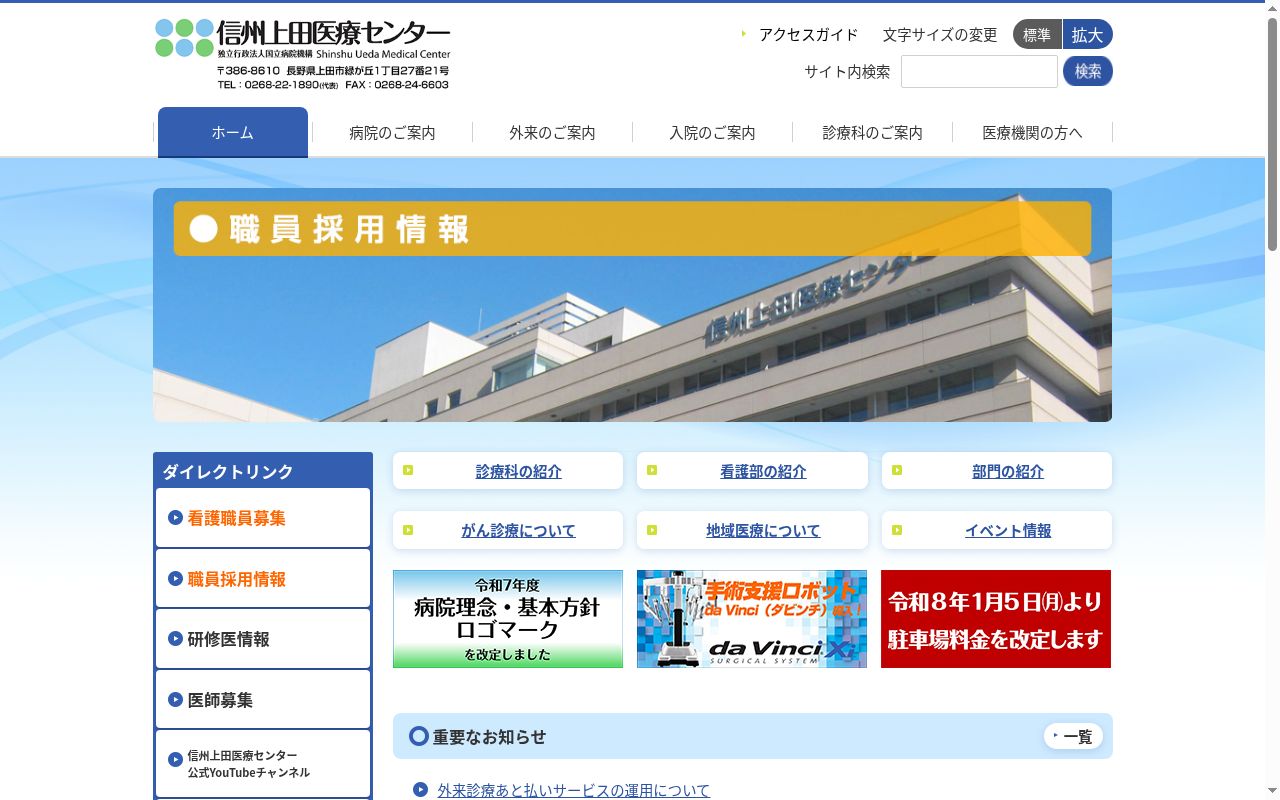Select 入院のご案内 in navigation
The width and height of the screenshot is (1280, 800).
(x=712, y=132)
